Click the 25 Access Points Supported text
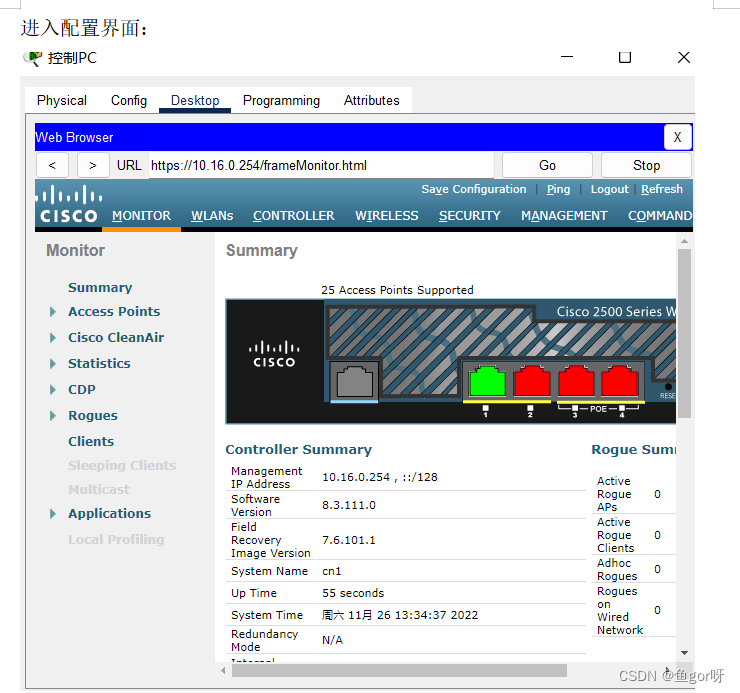740x693 pixels. tap(397, 290)
